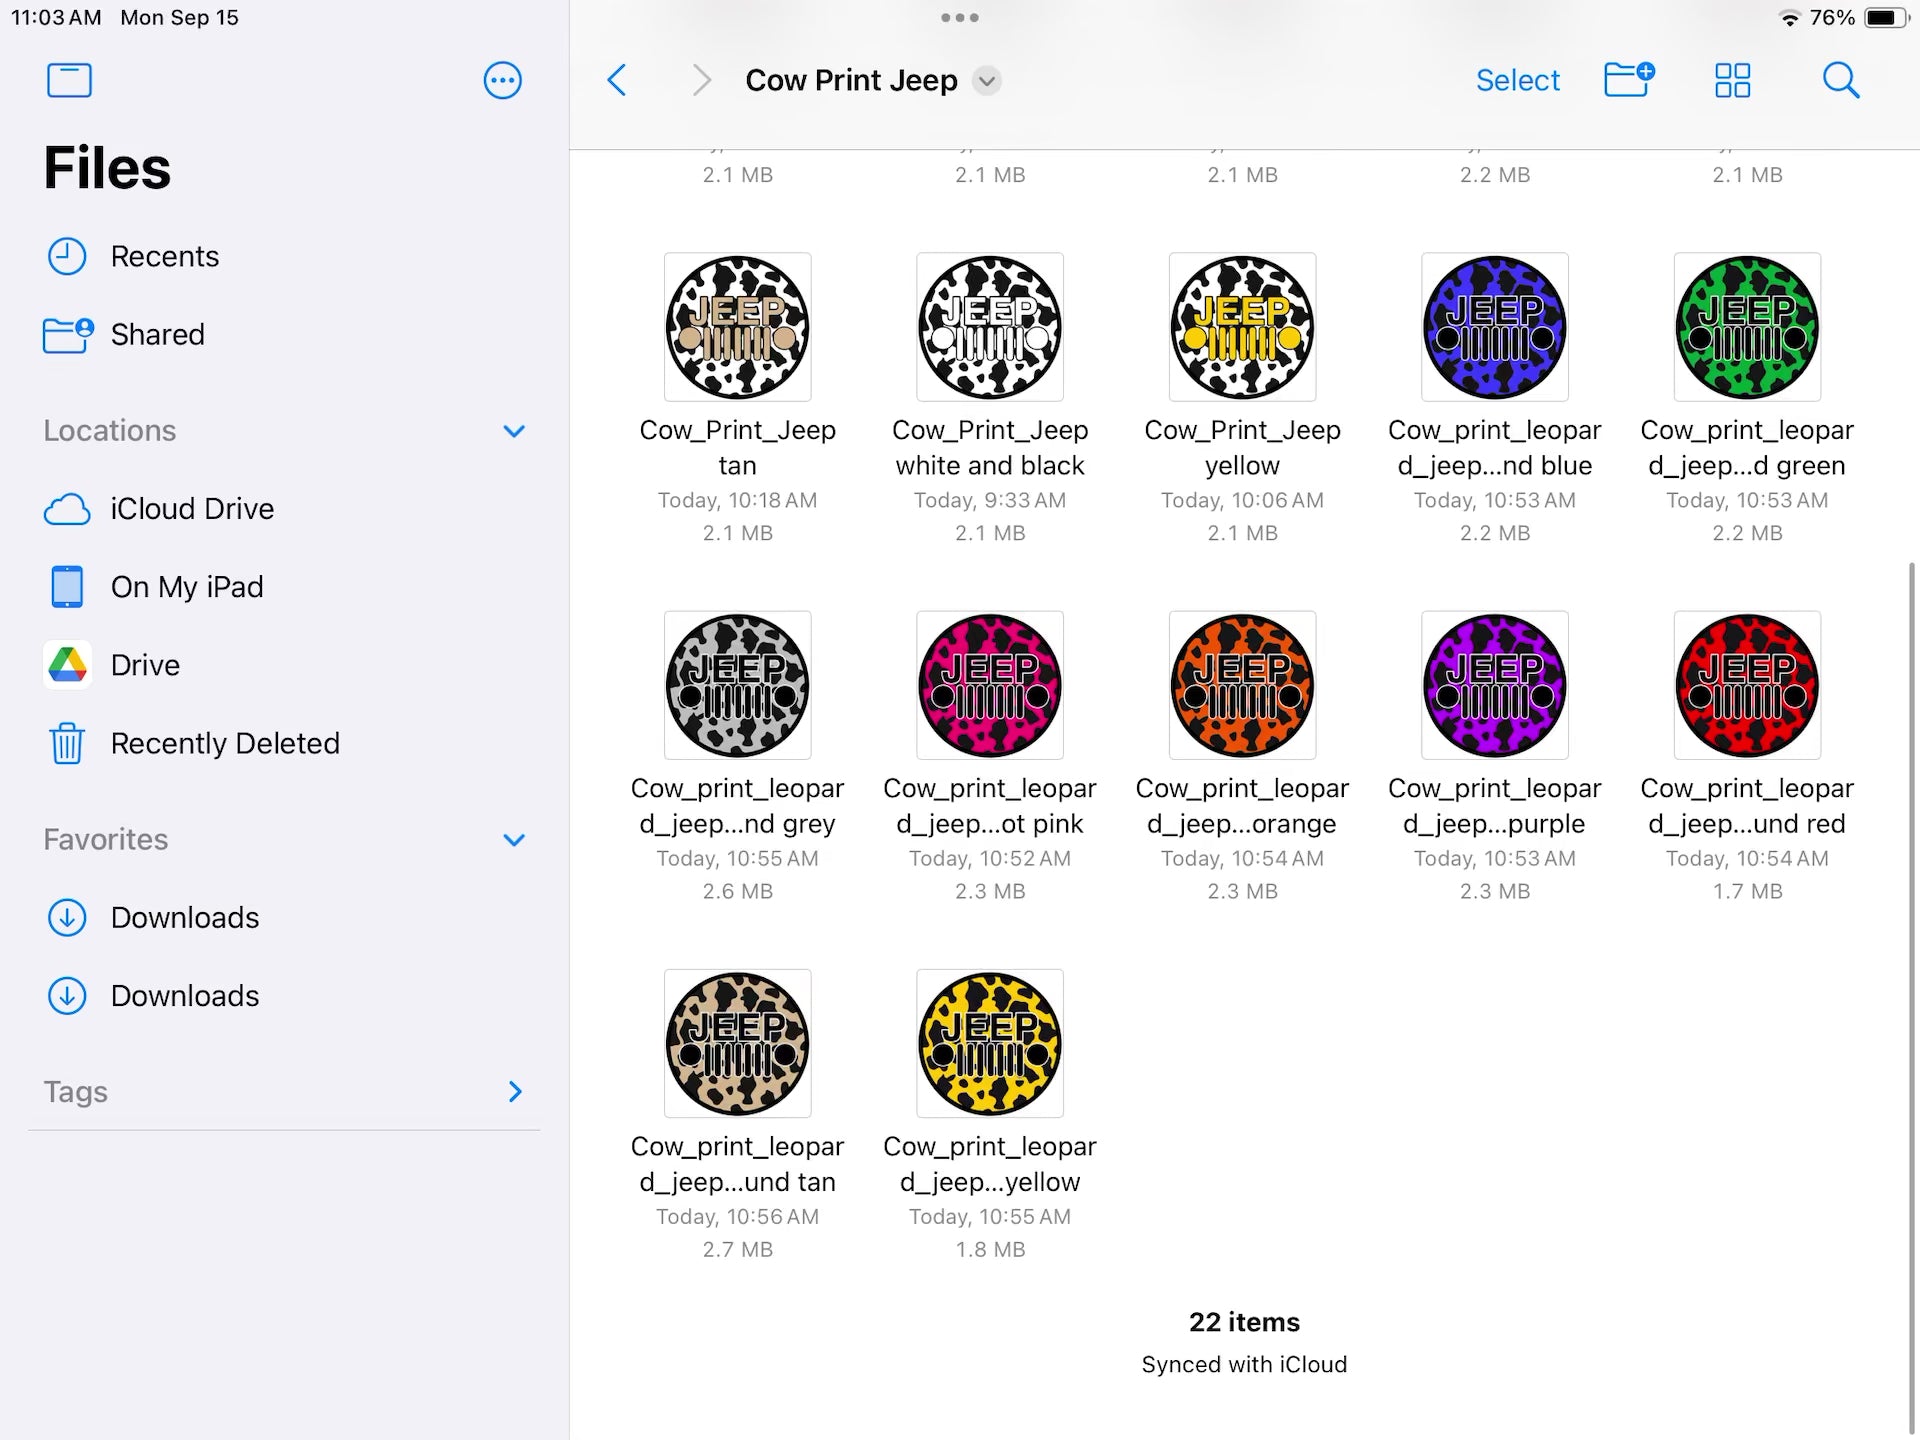Viewport: 1920px width, 1440px height.
Task: Open the red background leopard Jeep file
Action: pyautogui.click(x=1747, y=686)
